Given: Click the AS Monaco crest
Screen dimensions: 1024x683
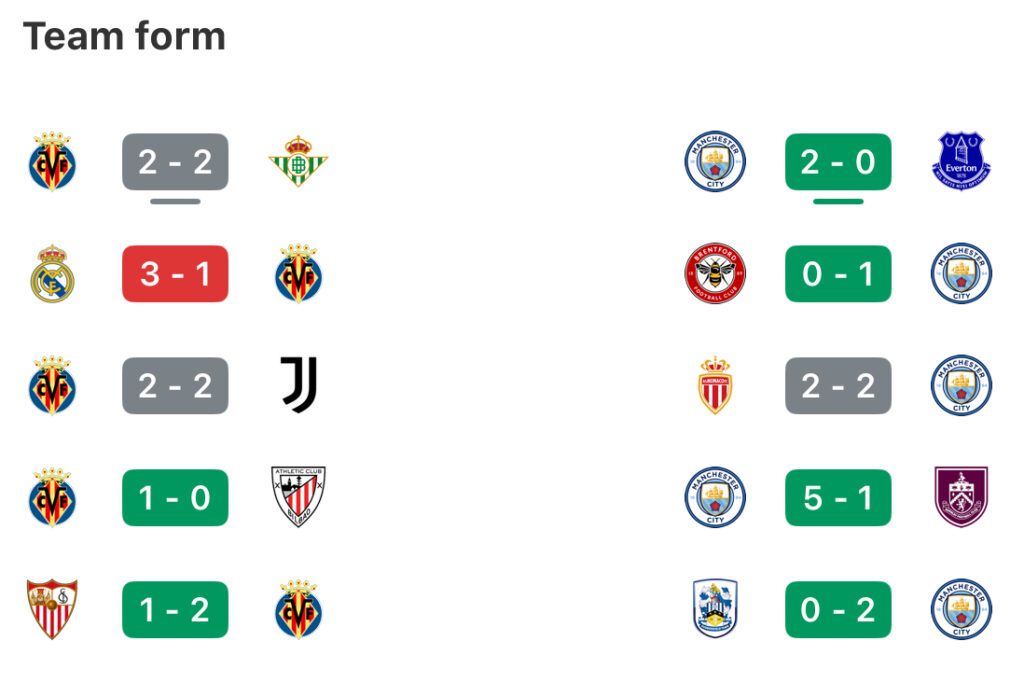Looking at the screenshot, I should tap(715, 385).
